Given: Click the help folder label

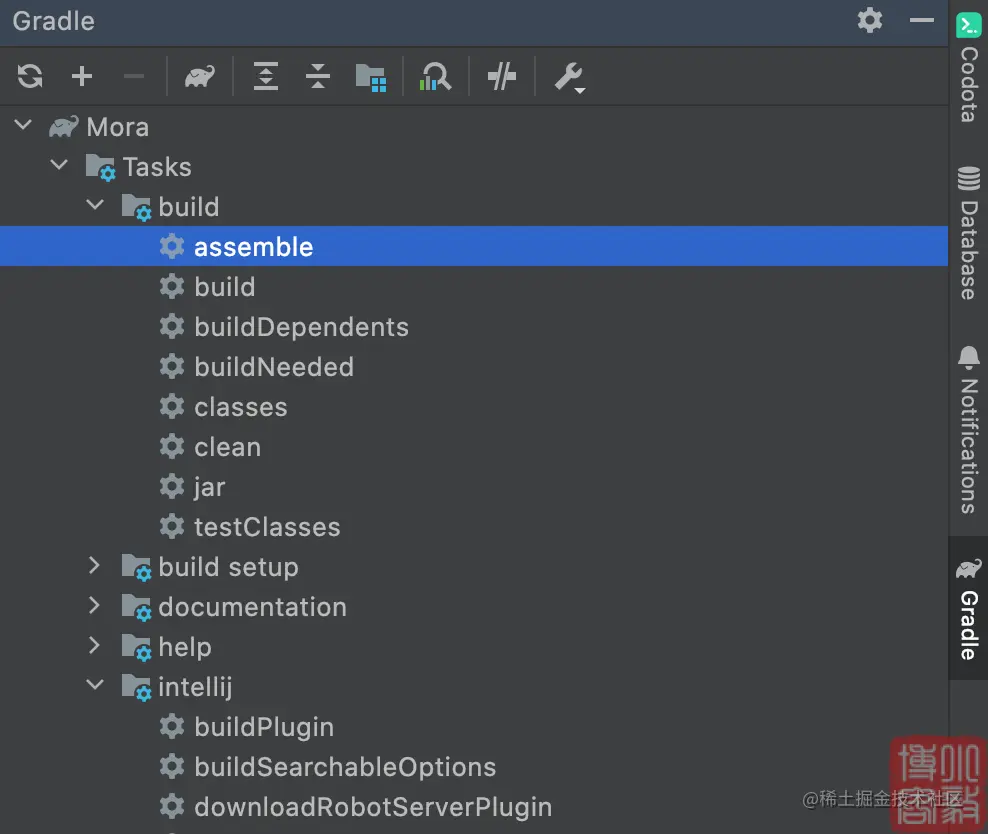Looking at the screenshot, I should (x=185, y=647).
